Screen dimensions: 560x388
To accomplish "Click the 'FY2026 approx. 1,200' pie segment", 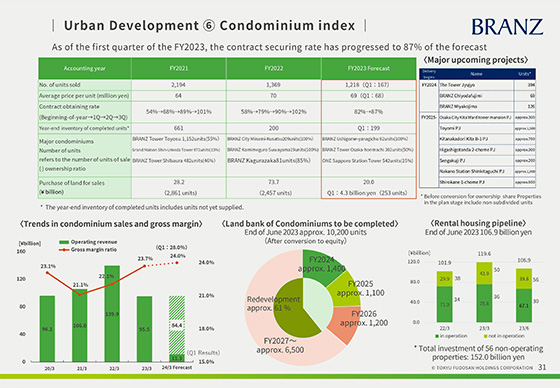I will [345, 323].
